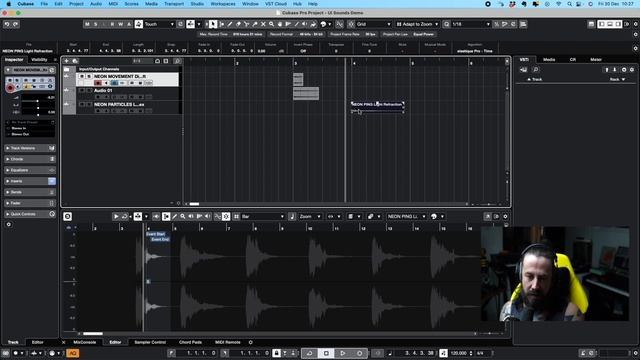The image size is (640, 360).
Task: Open the Zoom mode dropdown in sample editor
Action: click(x=310, y=216)
